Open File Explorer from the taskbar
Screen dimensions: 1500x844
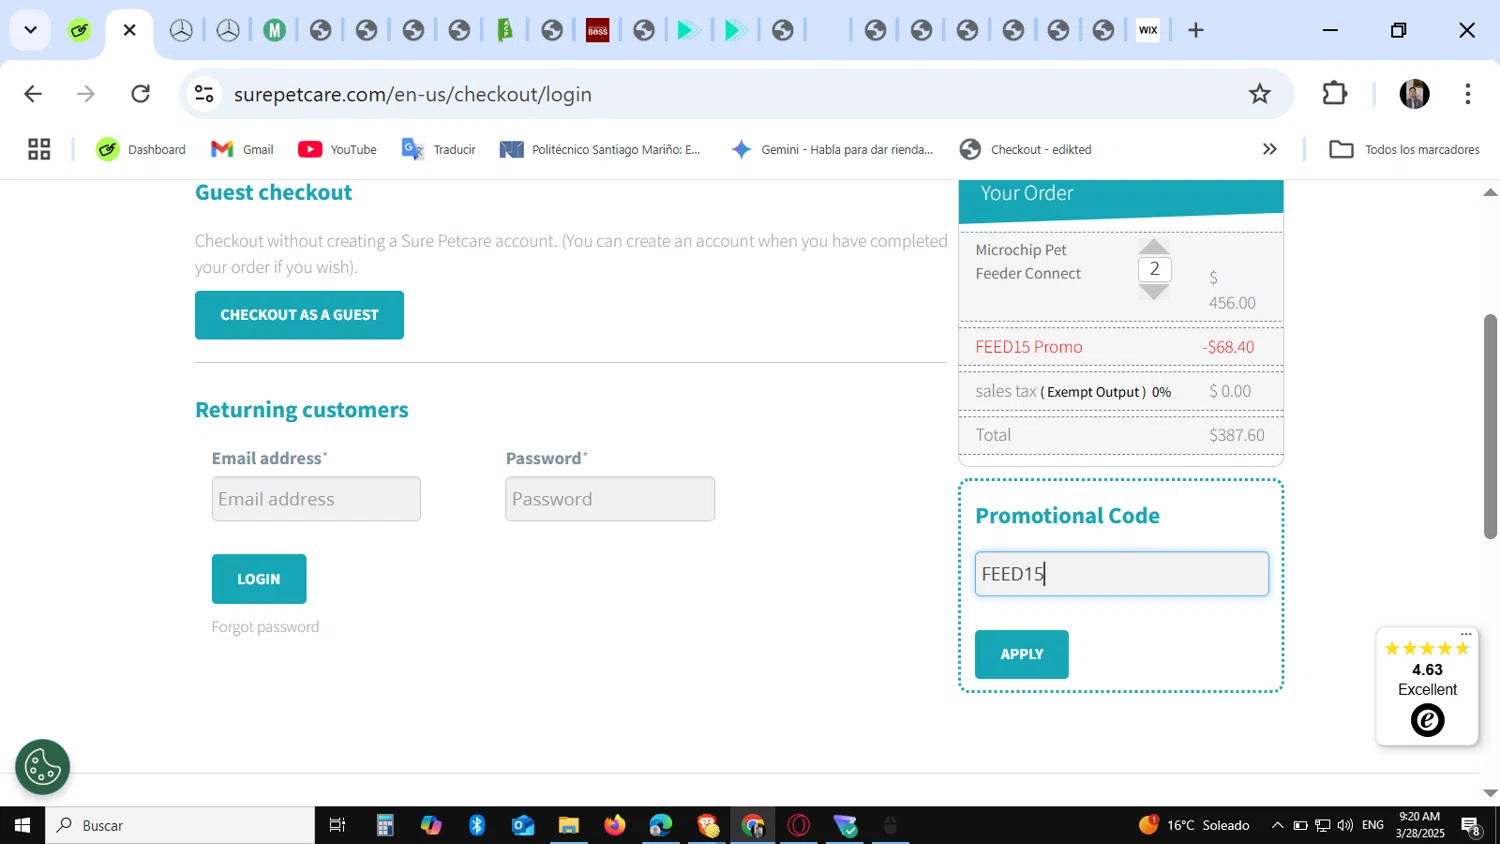tap(569, 825)
